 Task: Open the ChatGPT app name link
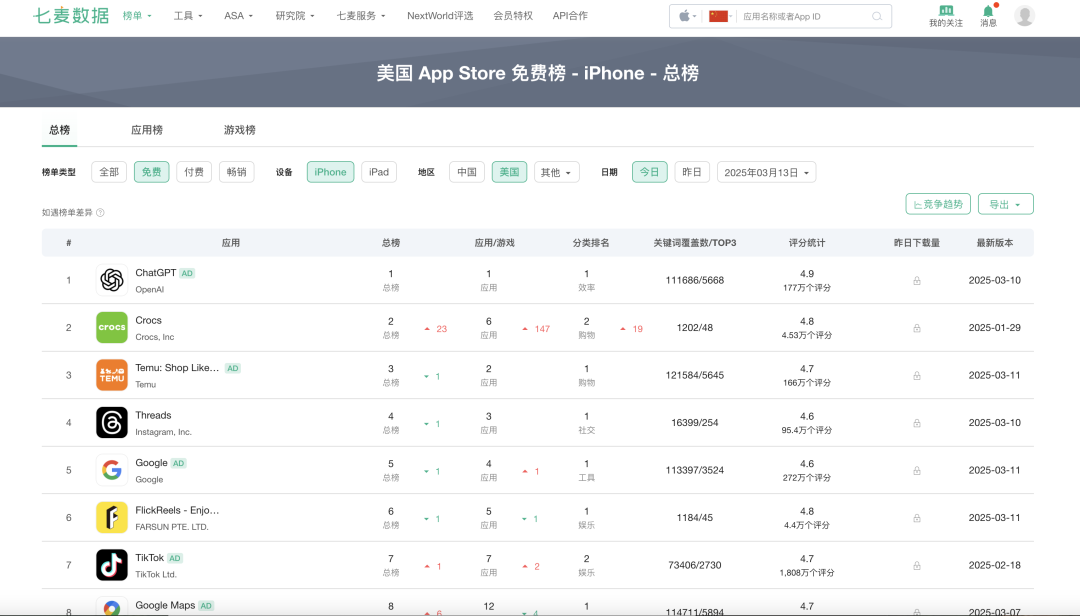(156, 273)
